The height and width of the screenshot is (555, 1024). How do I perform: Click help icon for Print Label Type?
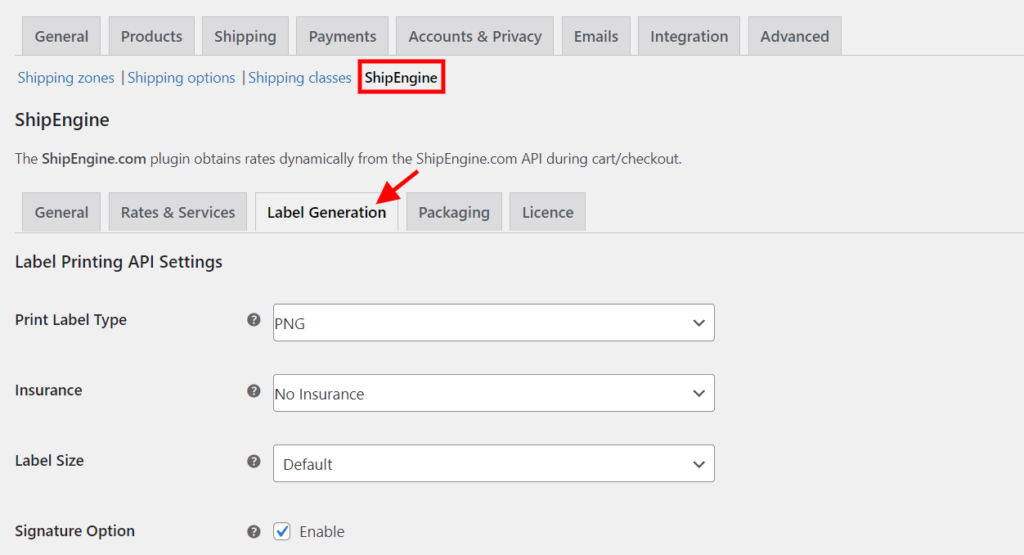click(x=253, y=320)
